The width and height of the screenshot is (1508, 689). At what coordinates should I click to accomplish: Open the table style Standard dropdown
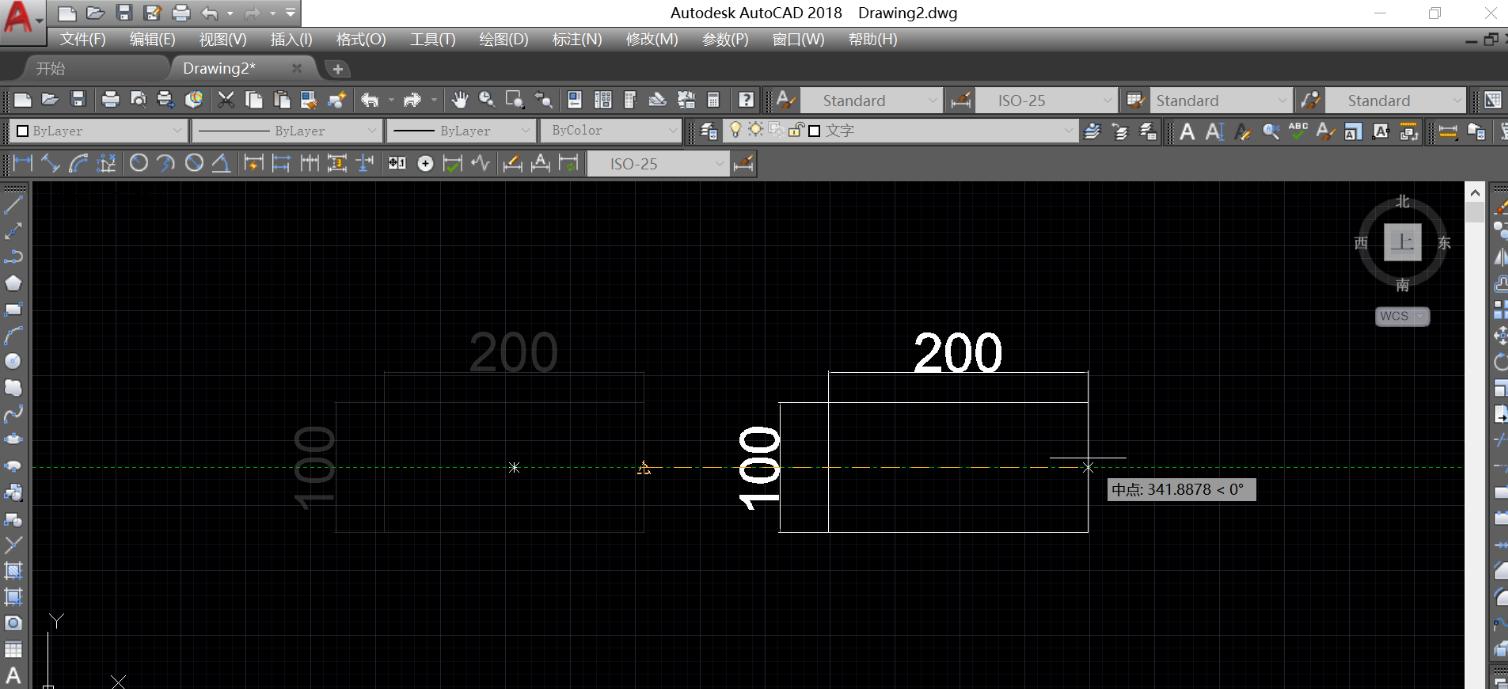(1220, 100)
